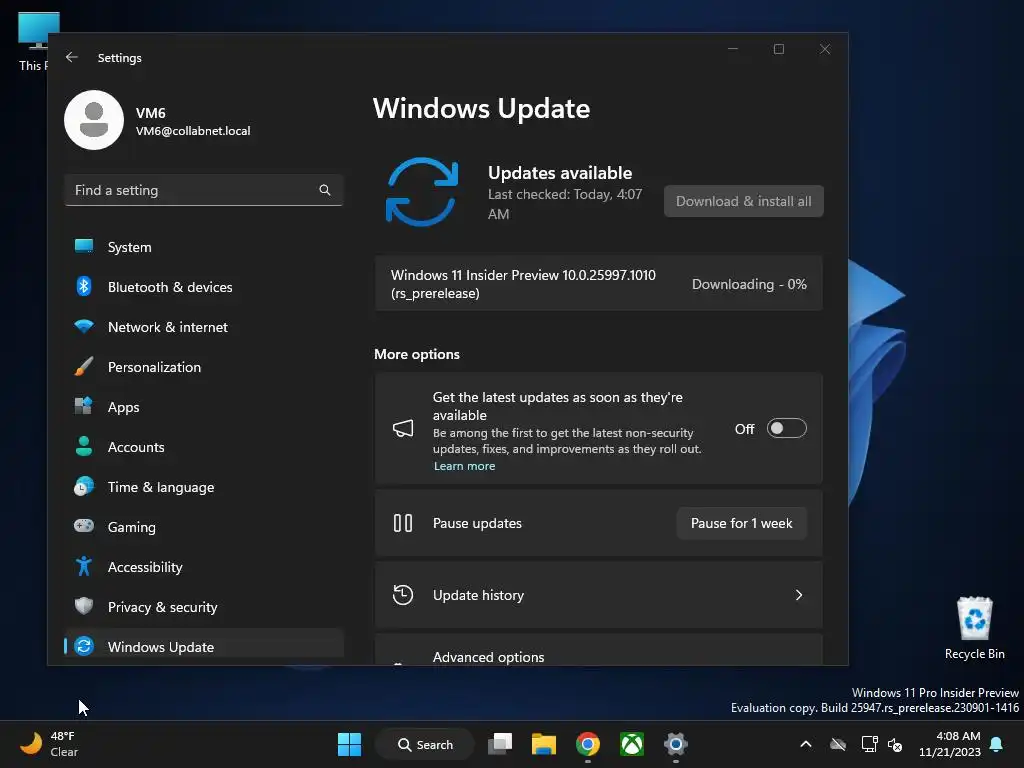Open the System icon in sidebar
The width and height of the screenshot is (1024, 768).
coord(84,246)
